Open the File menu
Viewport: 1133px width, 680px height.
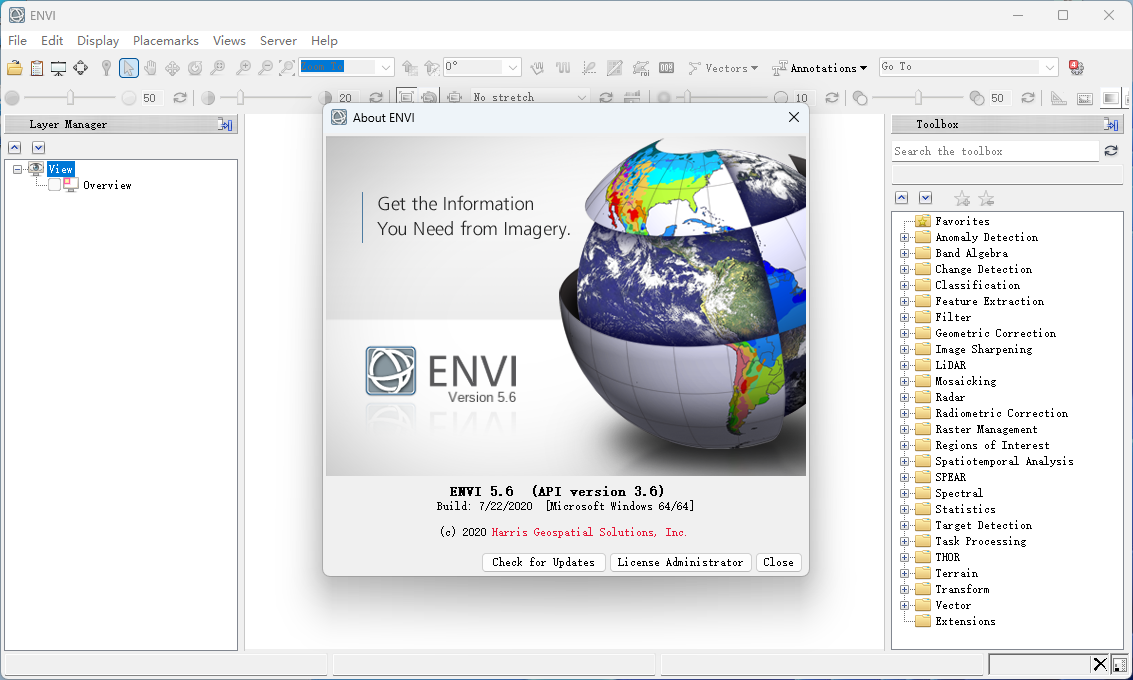click(x=17, y=40)
